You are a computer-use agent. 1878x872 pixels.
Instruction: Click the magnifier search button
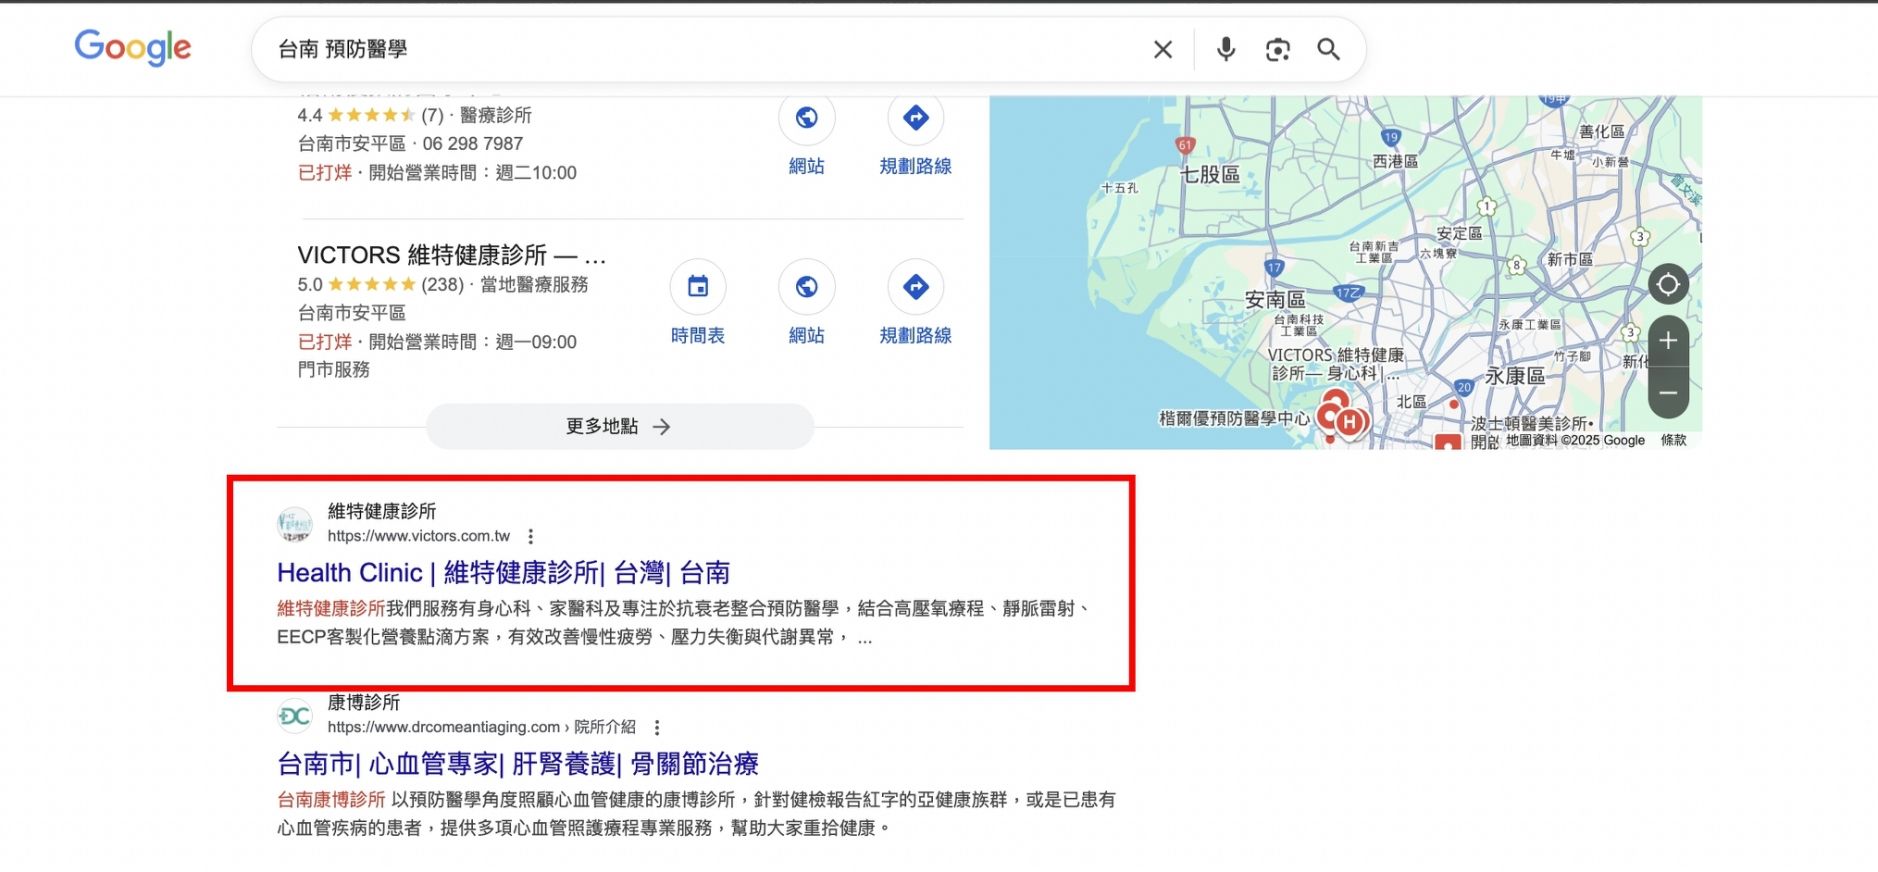point(1328,49)
